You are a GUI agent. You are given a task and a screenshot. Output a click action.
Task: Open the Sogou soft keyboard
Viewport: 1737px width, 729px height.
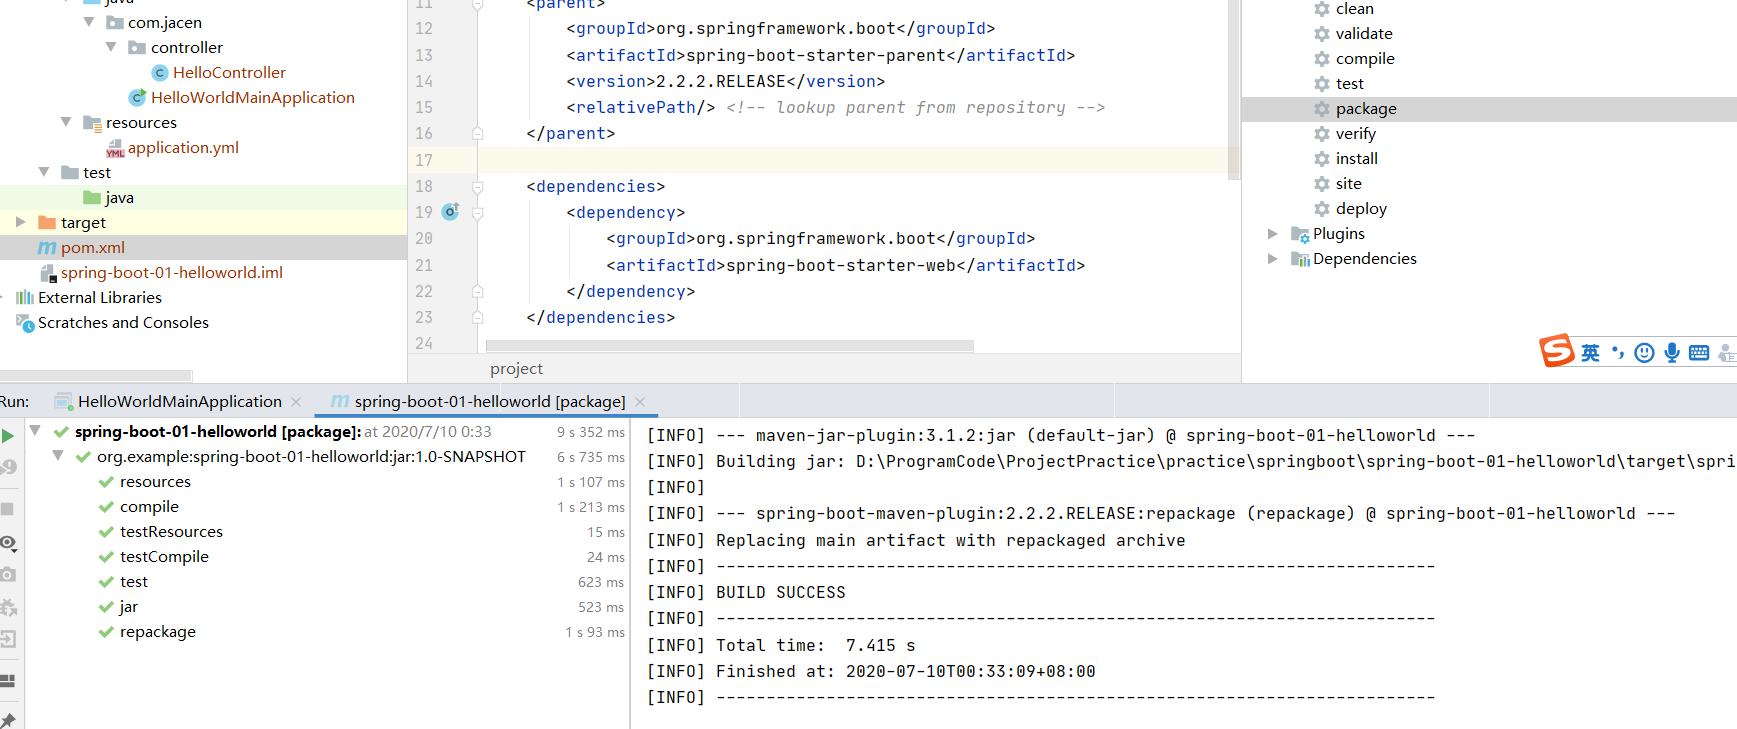coord(1698,353)
